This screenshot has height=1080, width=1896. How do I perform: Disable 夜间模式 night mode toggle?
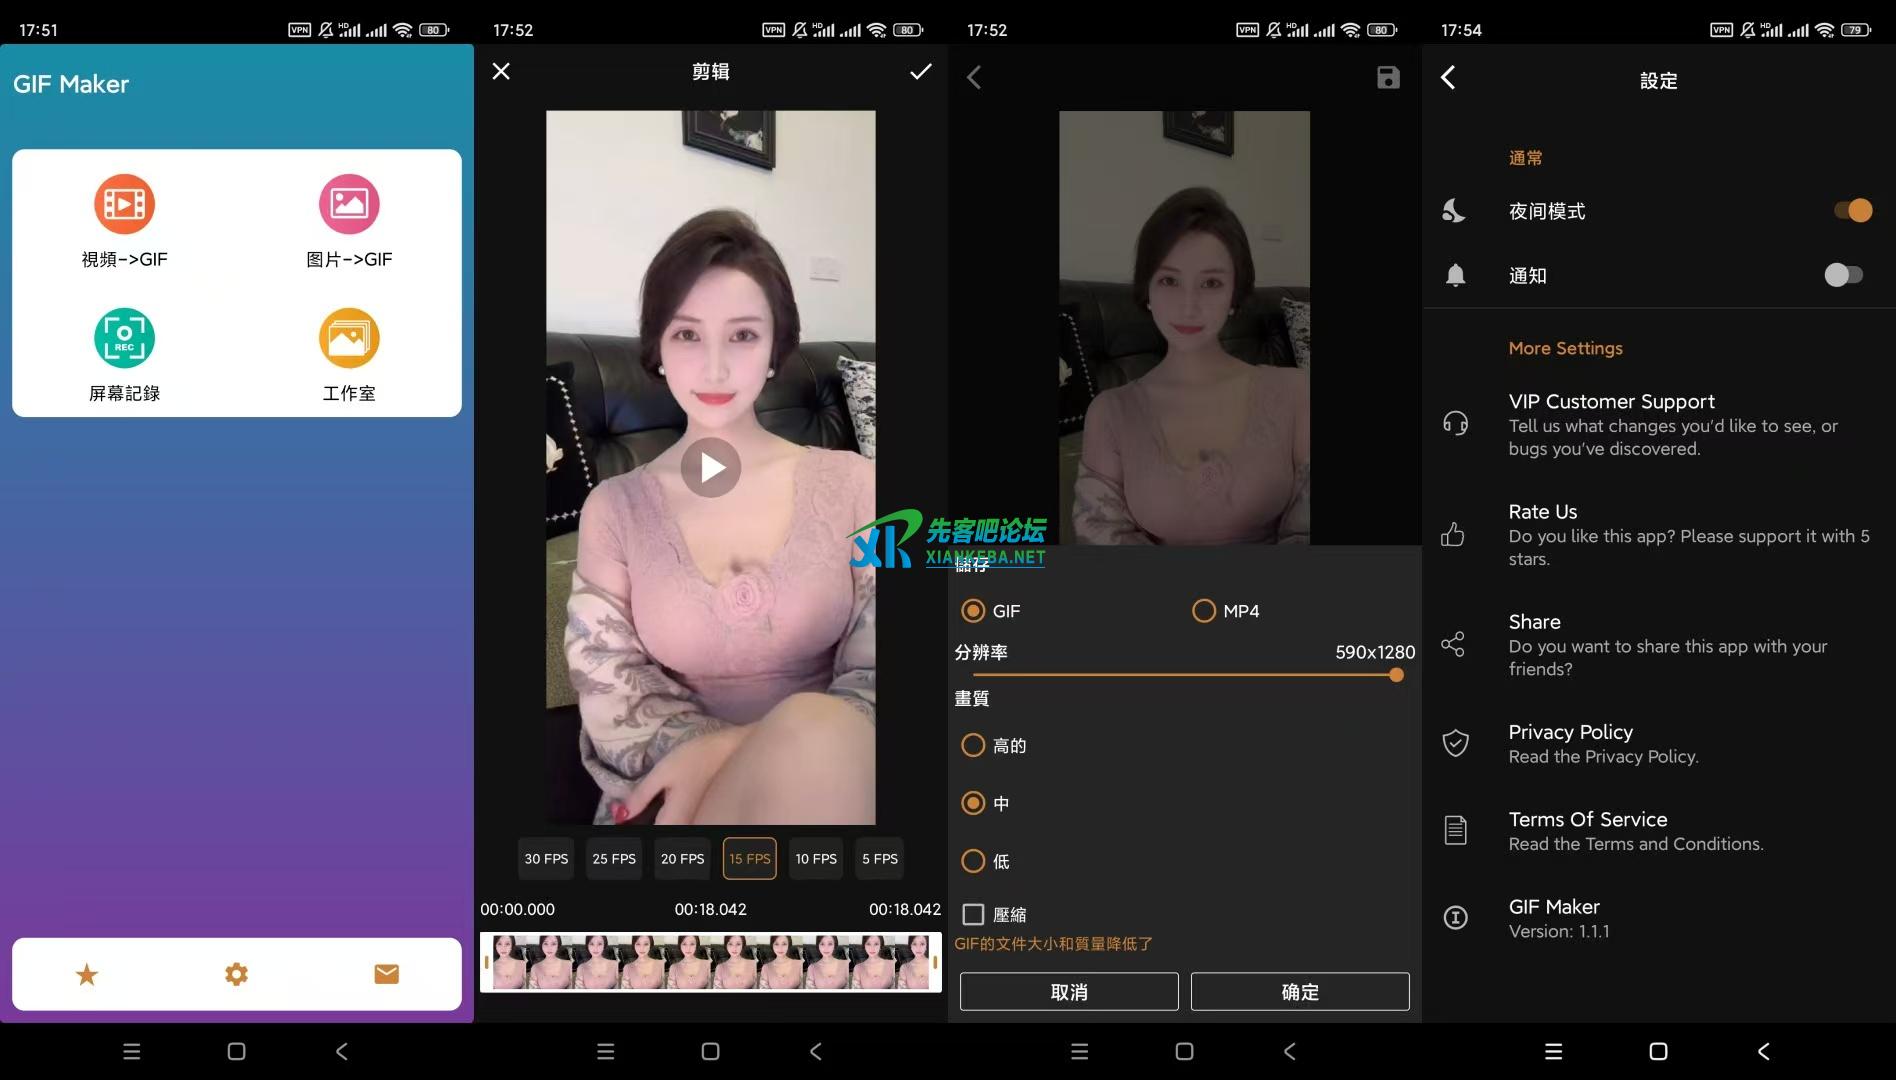[x=1852, y=210]
